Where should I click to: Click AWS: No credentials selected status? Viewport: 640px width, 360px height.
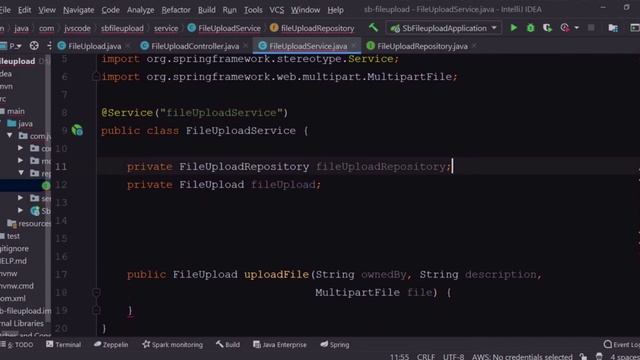(522, 356)
